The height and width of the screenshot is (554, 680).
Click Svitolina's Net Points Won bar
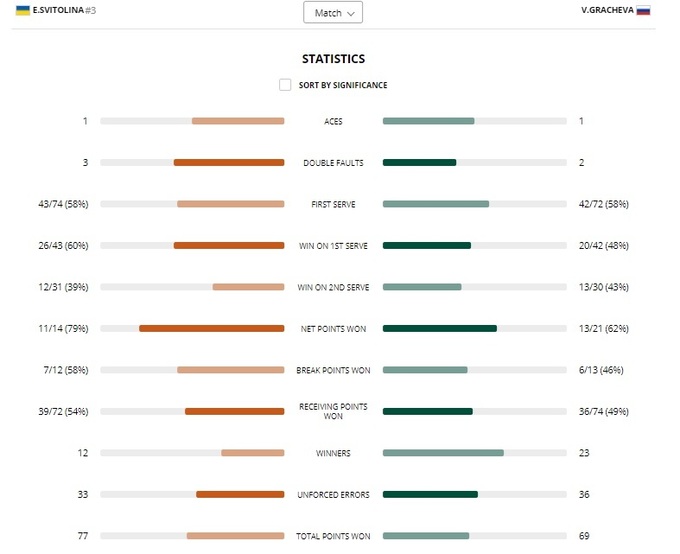click(211, 328)
